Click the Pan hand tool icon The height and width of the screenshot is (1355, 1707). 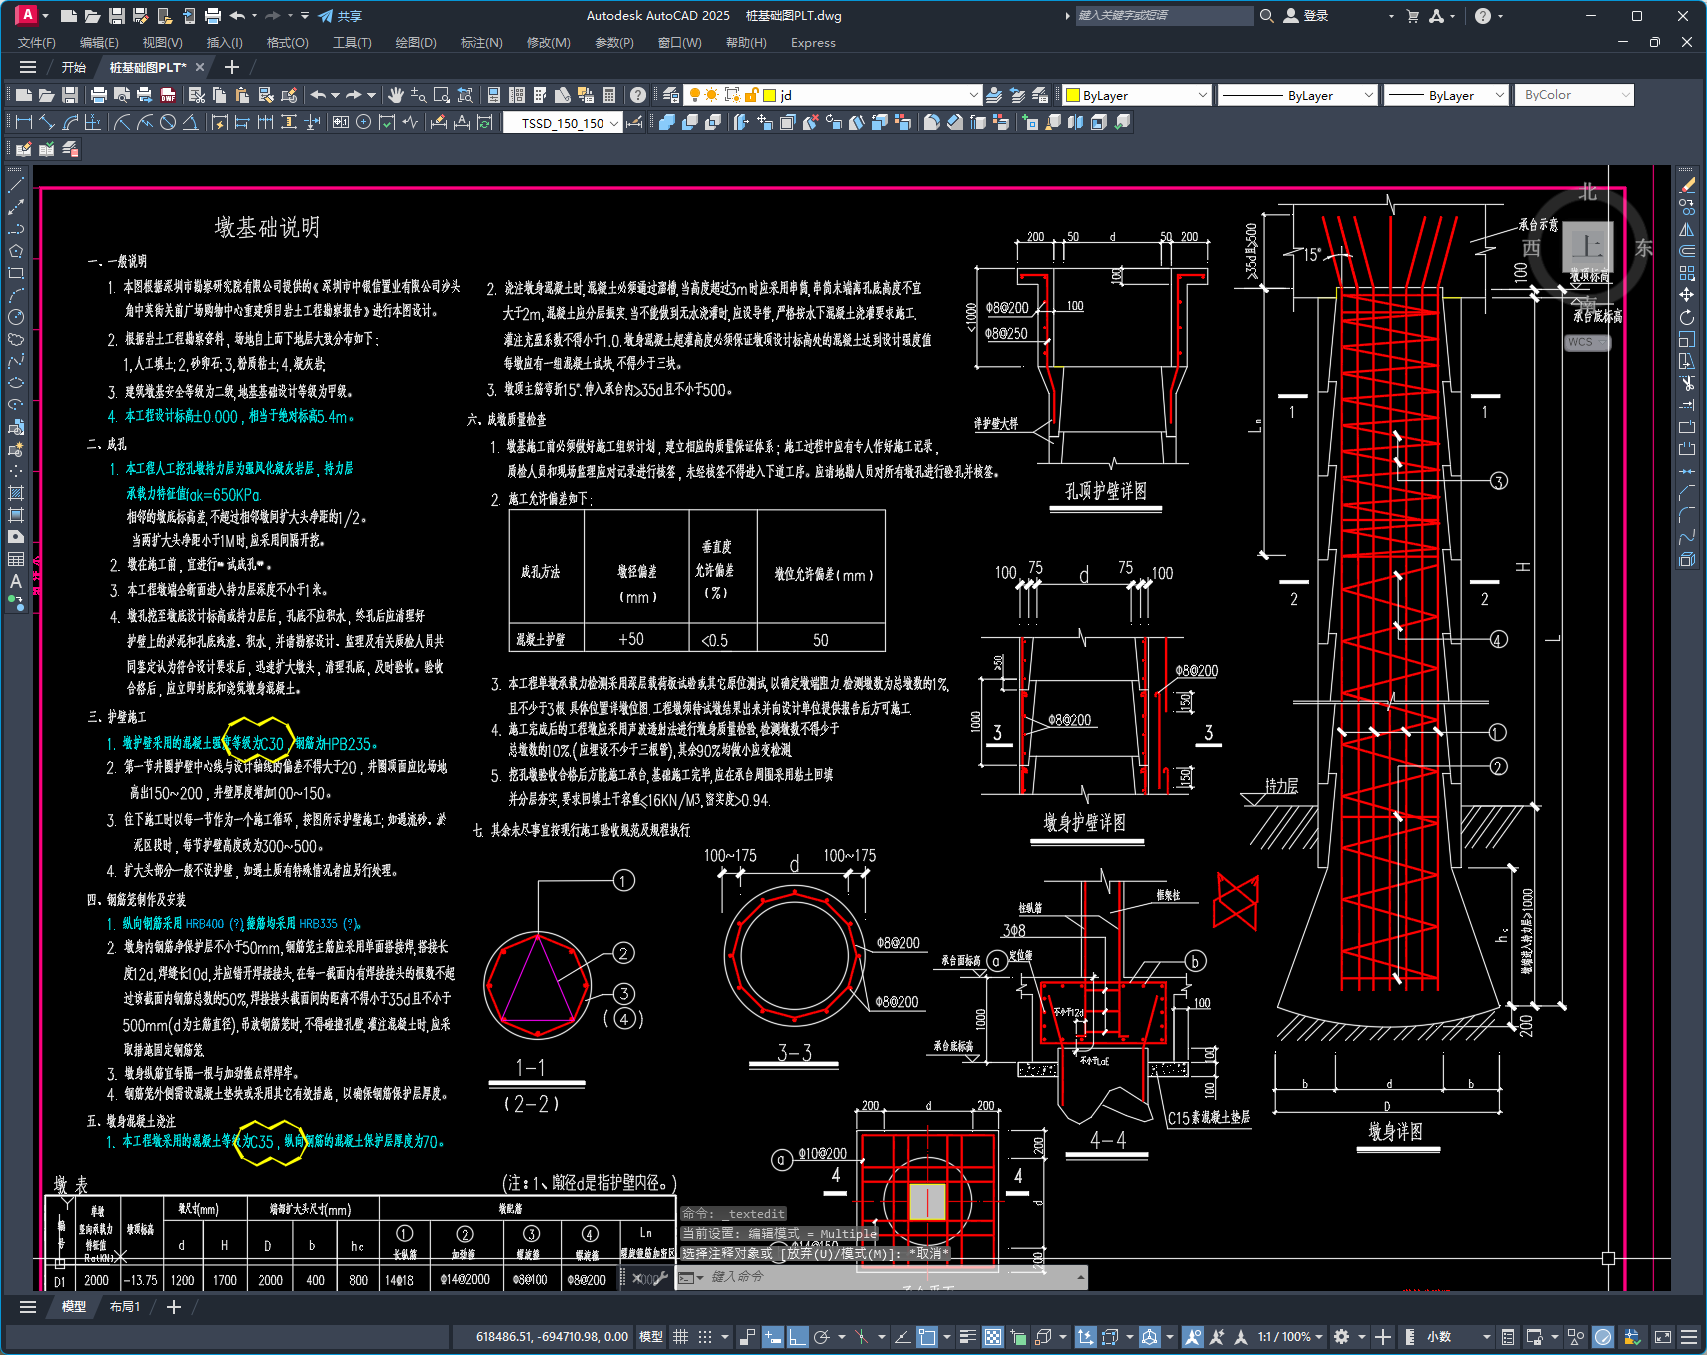[x=396, y=95]
